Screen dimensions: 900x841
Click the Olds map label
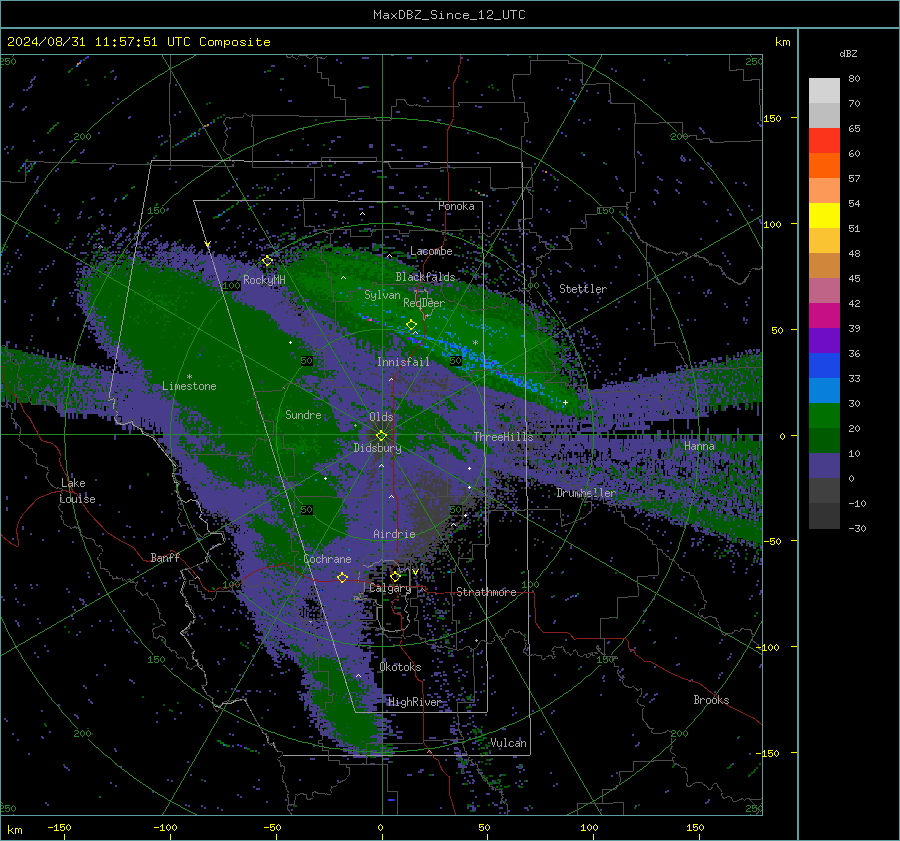[381, 417]
